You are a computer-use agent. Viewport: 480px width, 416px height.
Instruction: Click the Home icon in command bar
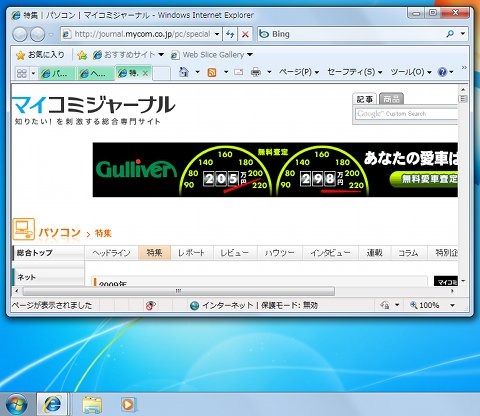(x=184, y=72)
